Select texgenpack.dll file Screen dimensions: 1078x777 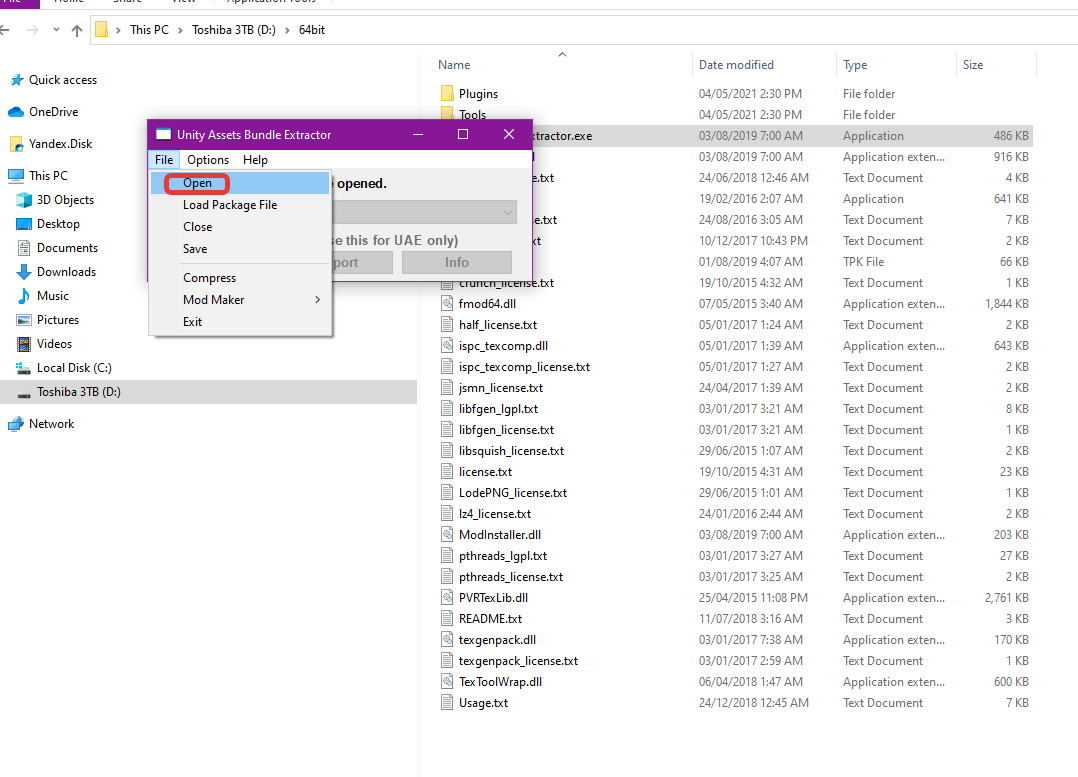point(734,640)
